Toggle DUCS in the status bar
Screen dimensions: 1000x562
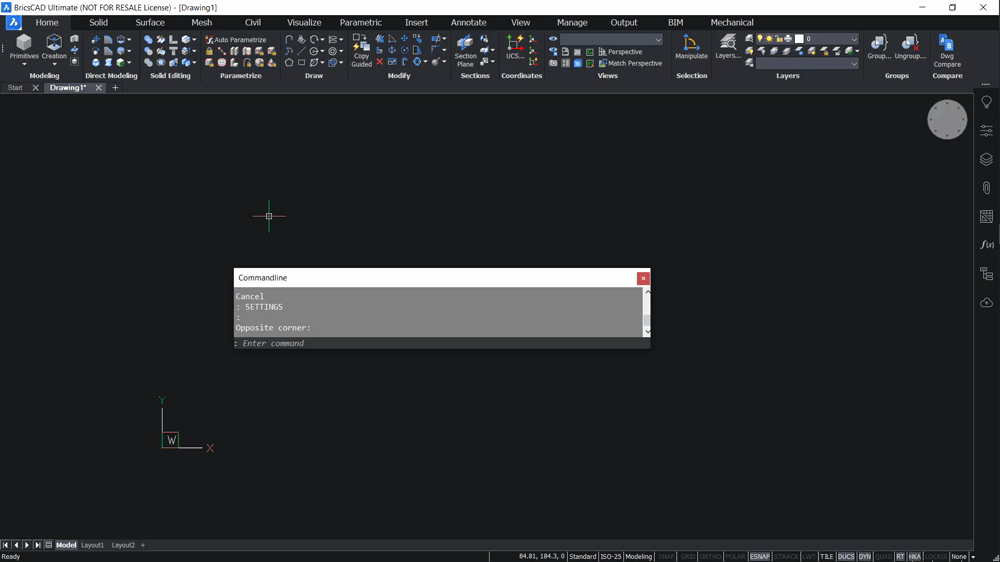pos(846,557)
